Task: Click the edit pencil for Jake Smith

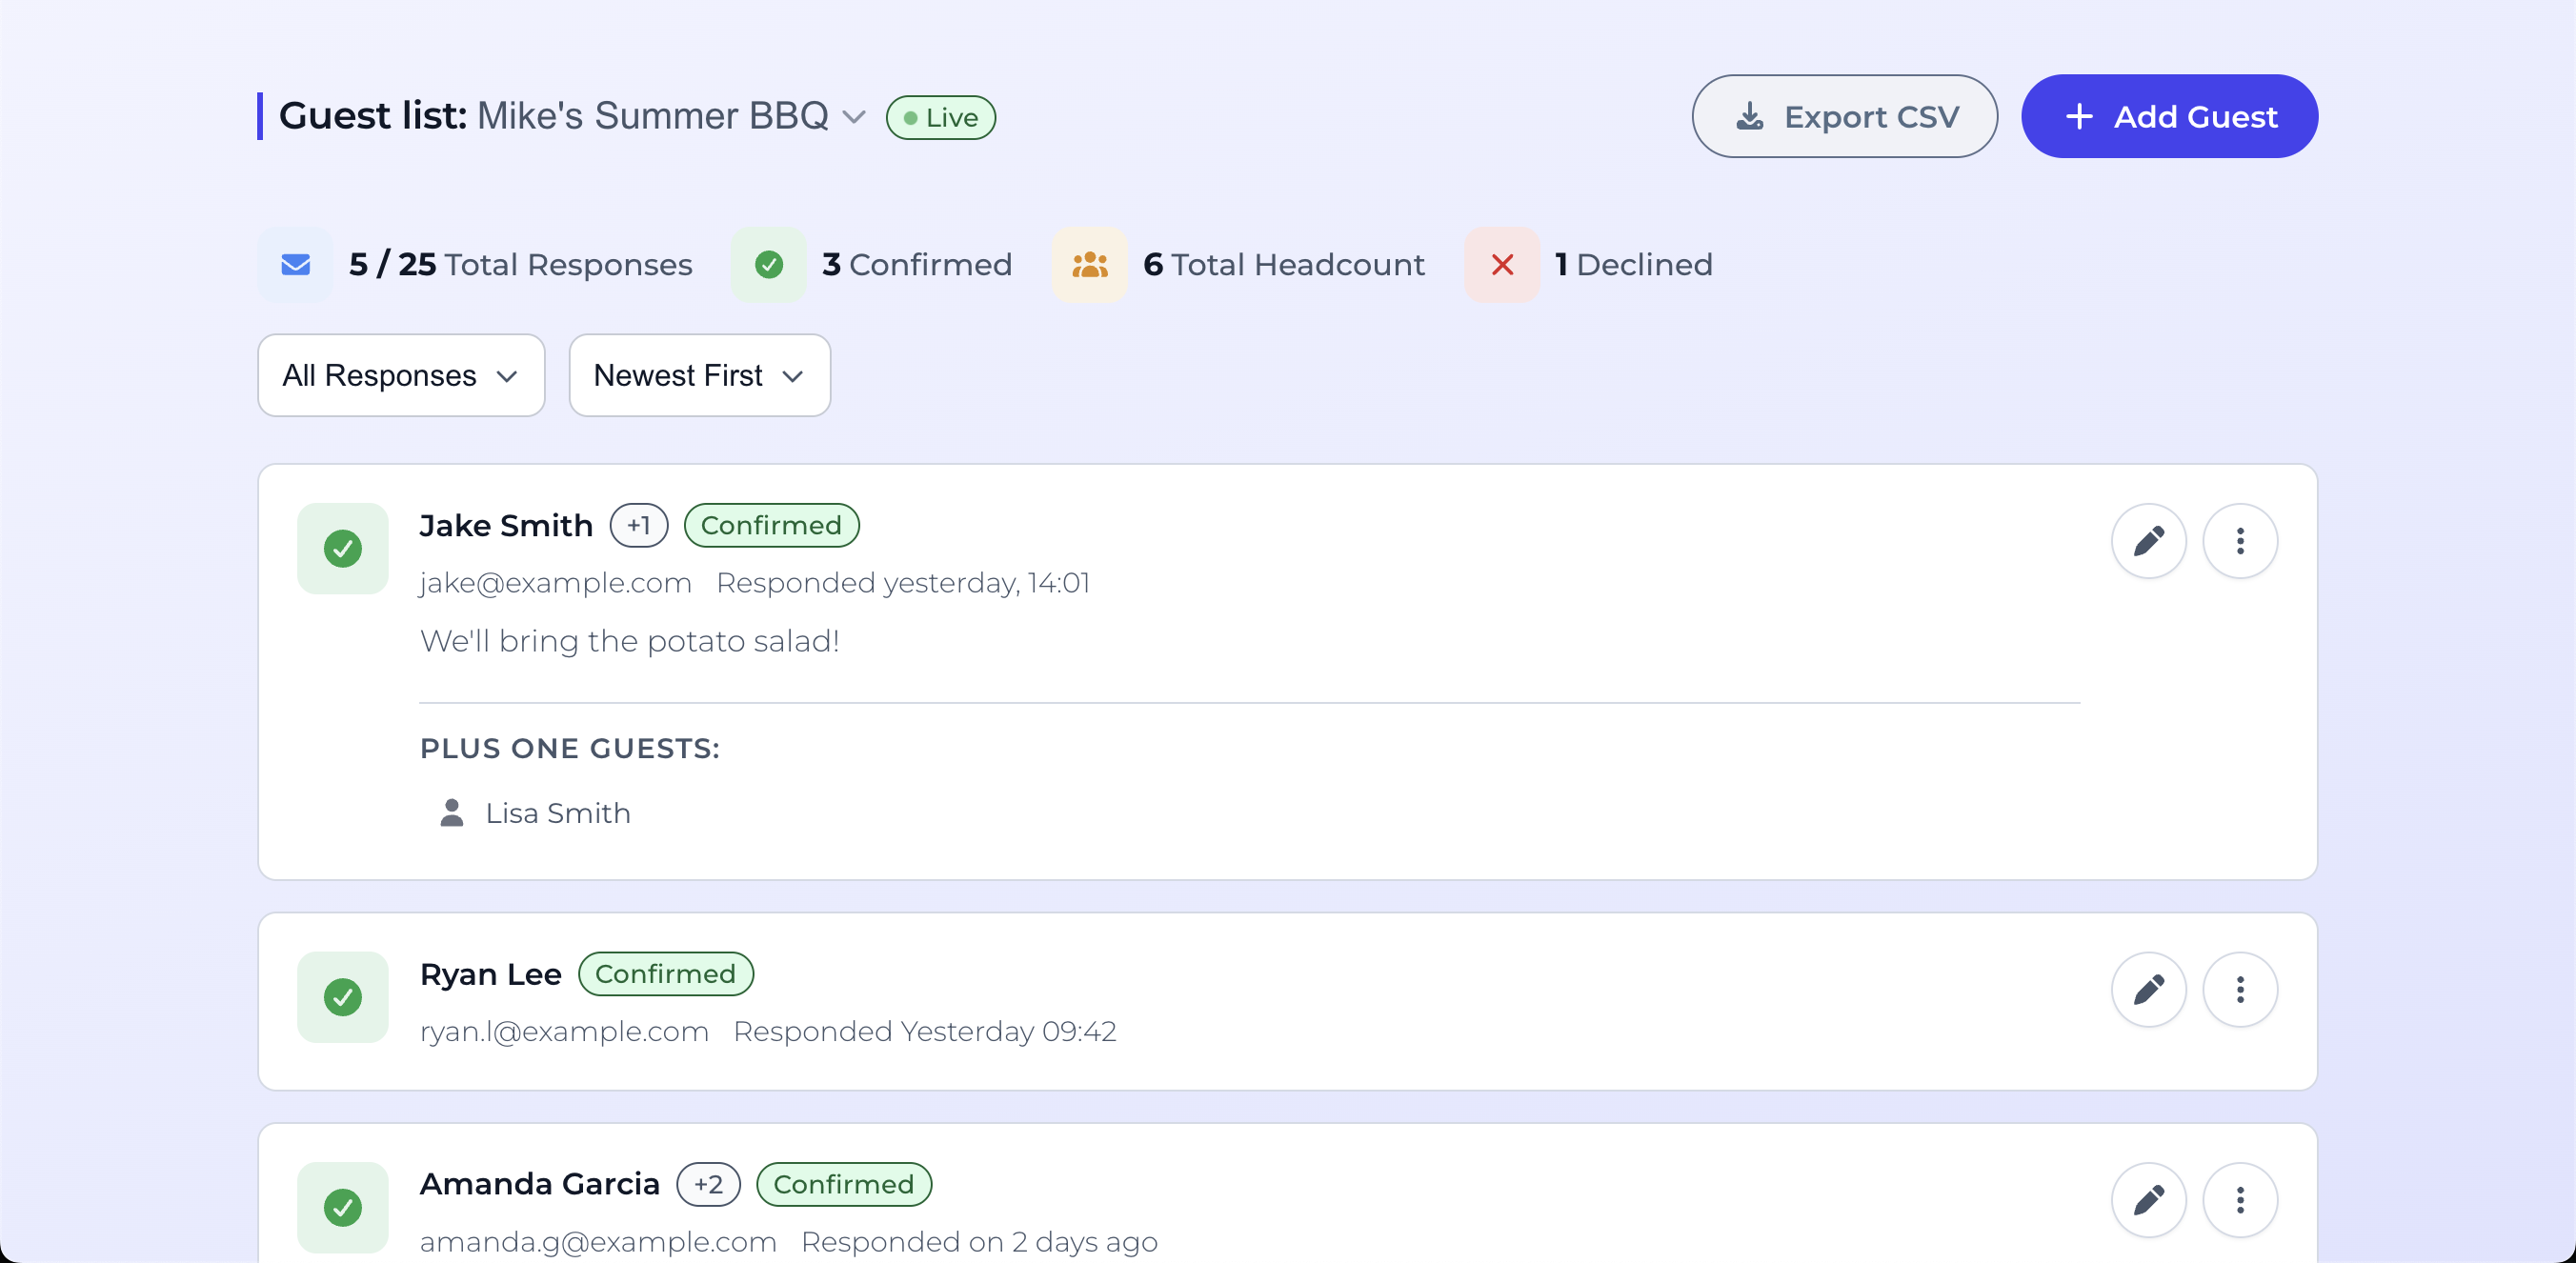Action: [2148, 541]
